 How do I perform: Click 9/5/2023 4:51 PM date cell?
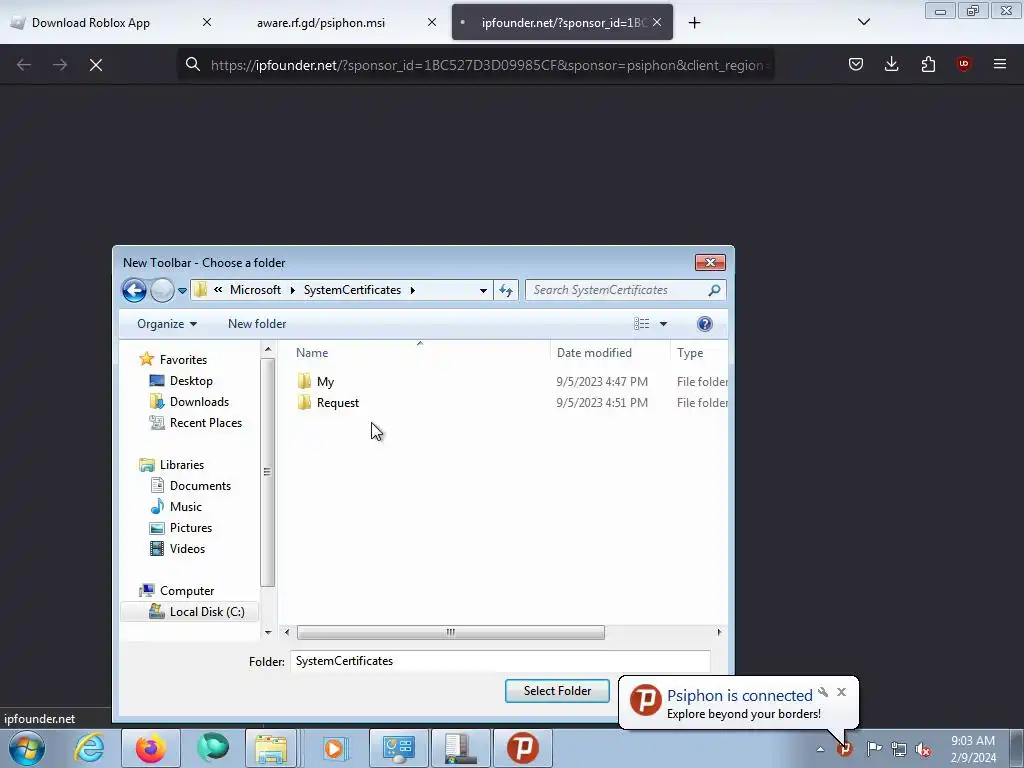pos(602,403)
